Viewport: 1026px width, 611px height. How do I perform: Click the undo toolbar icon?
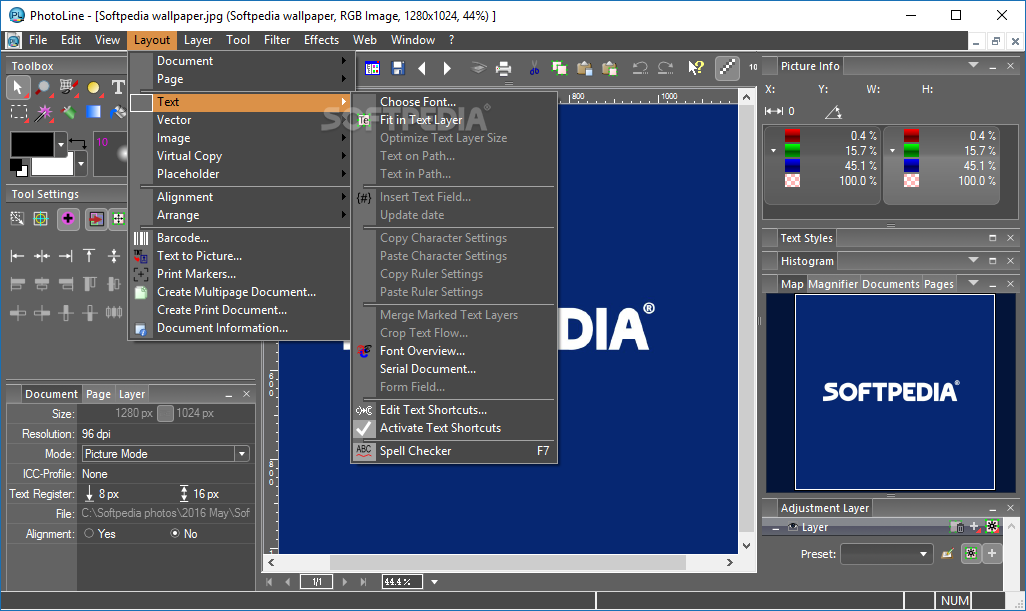tap(639, 68)
